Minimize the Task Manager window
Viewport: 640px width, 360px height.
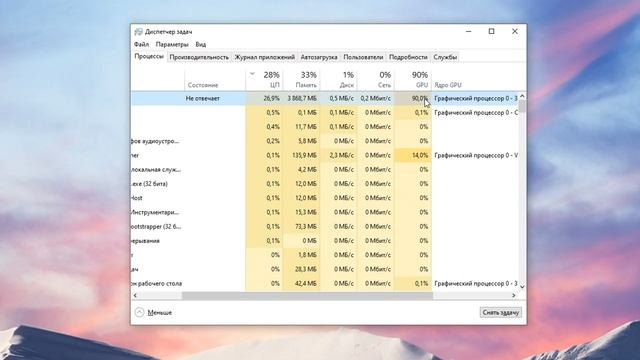[469, 31]
